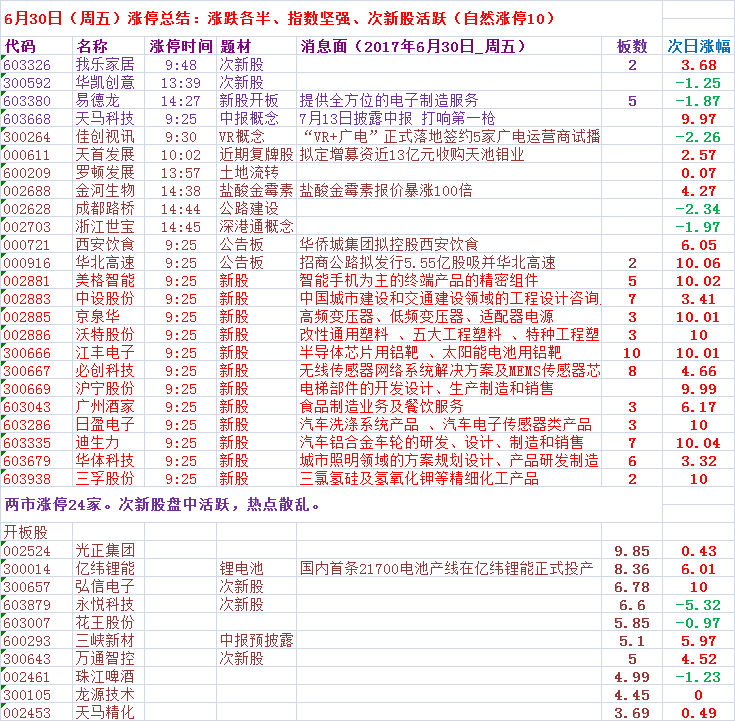Click the 三孚股份 name cell

108,479
